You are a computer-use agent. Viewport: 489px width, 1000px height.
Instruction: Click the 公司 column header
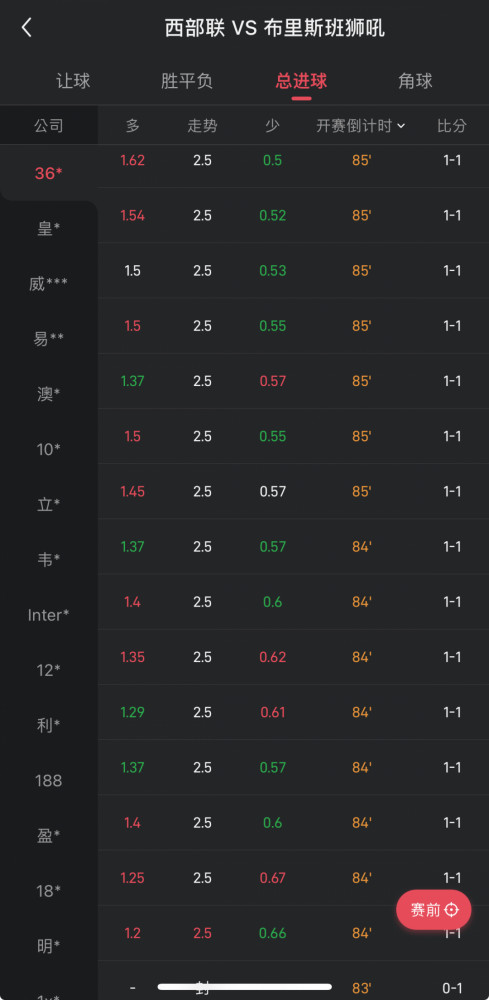pyautogui.click(x=49, y=126)
